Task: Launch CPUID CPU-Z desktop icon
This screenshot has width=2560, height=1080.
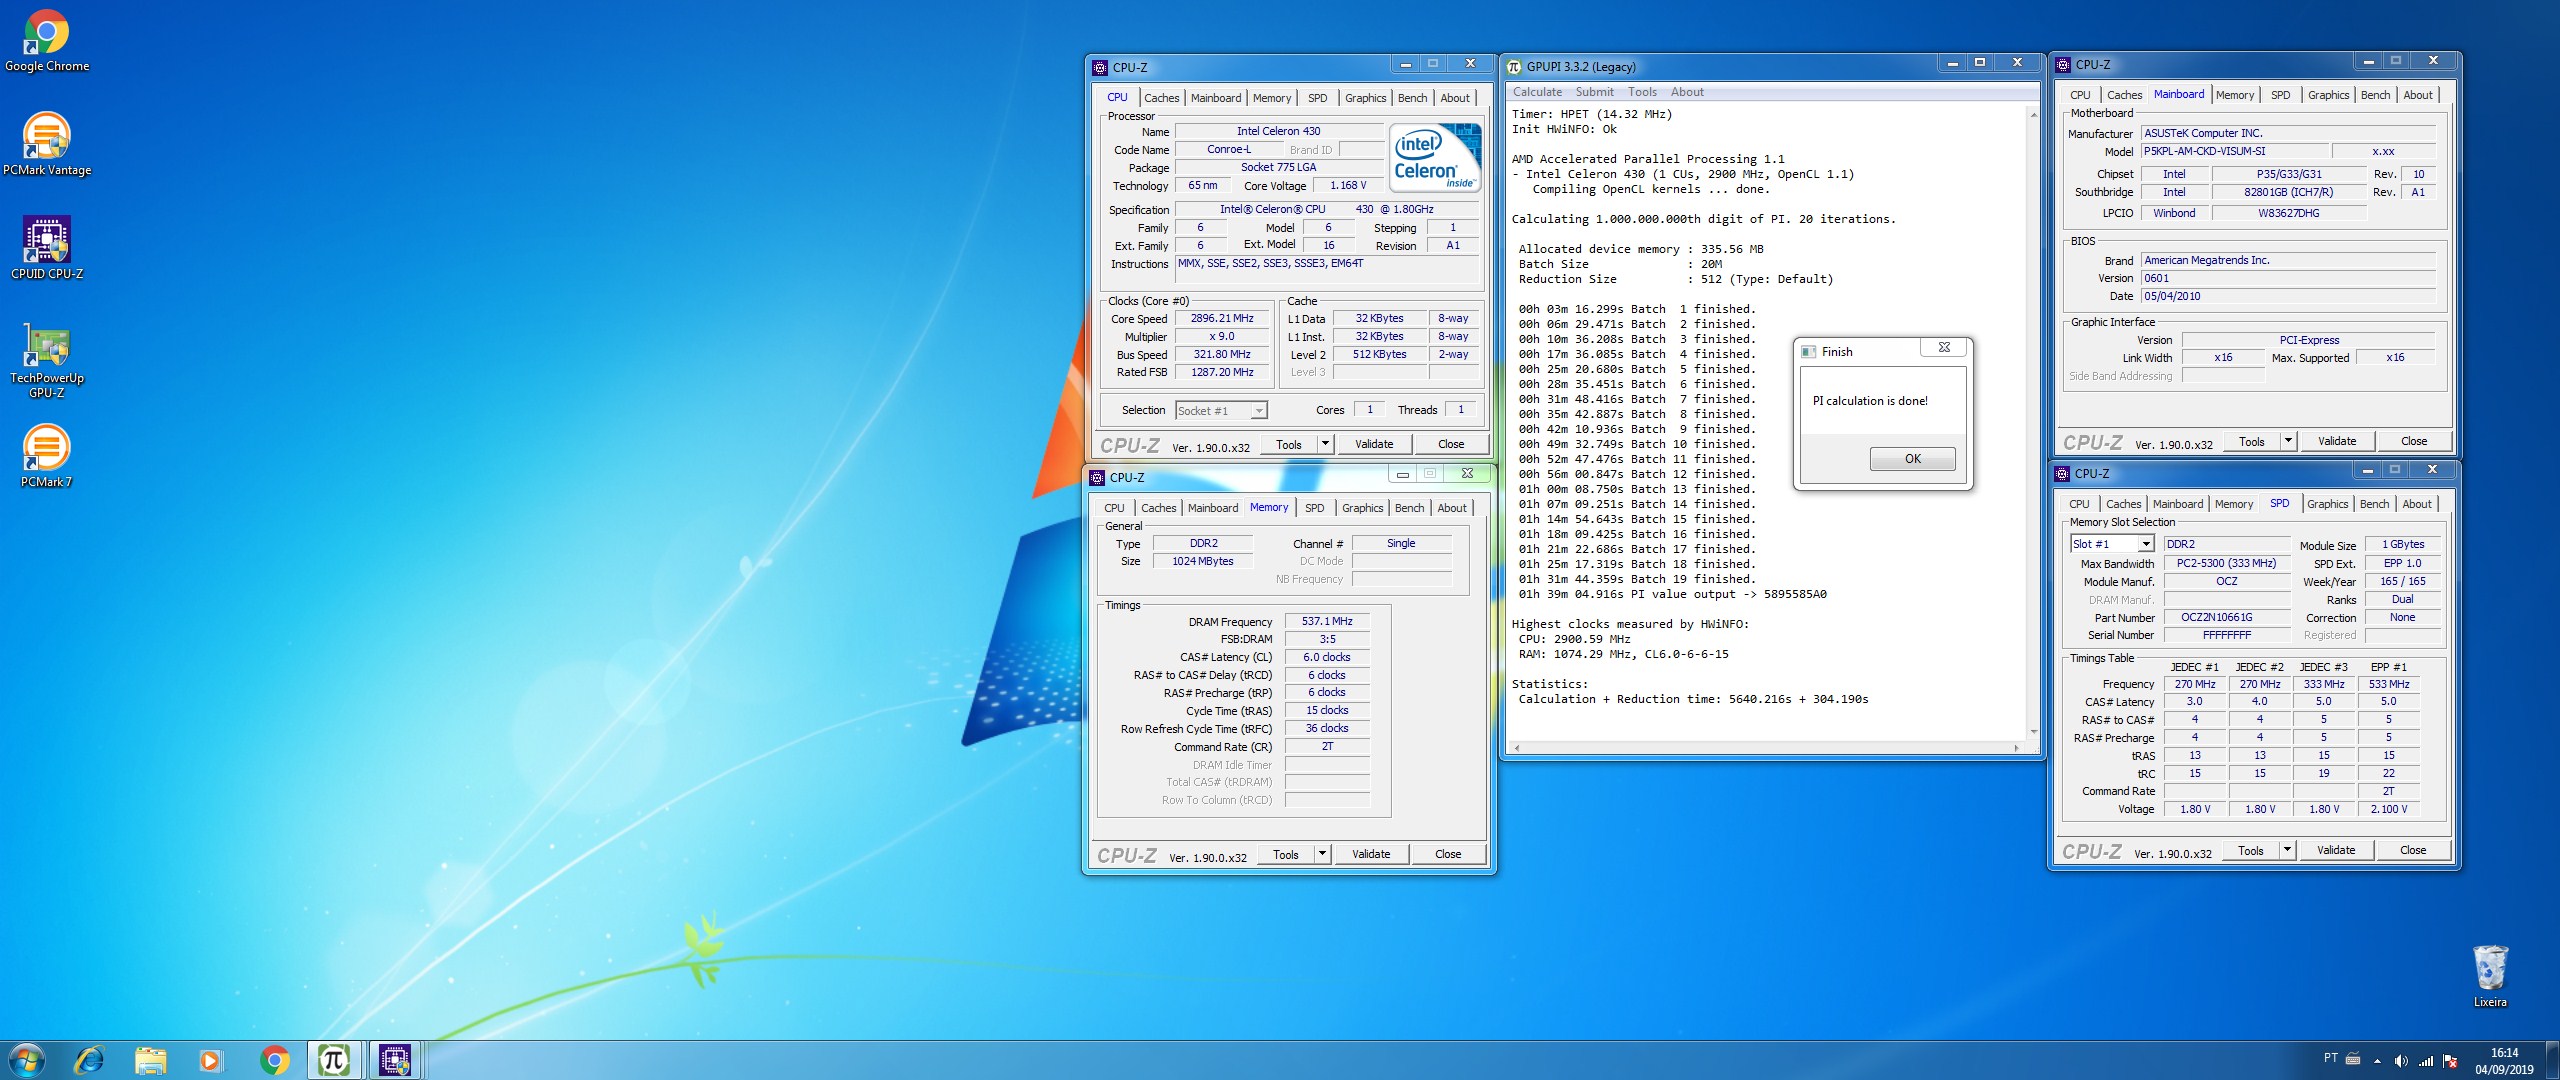Action: coord(46,248)
